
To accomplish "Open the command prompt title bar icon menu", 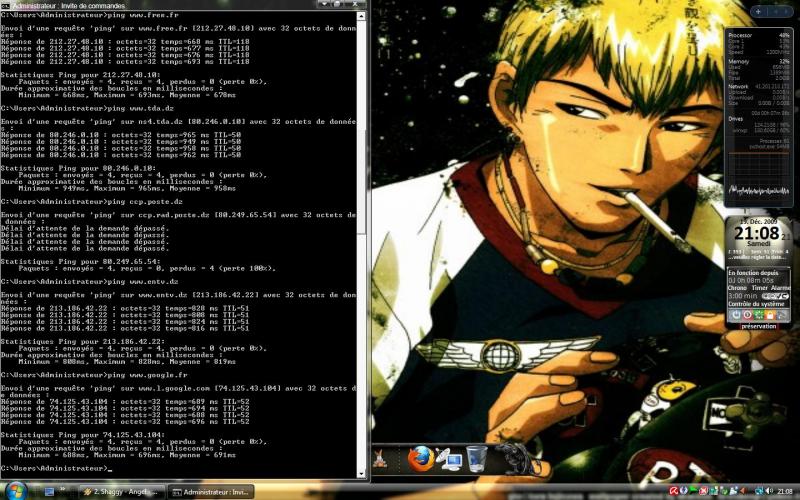I will click(x=6, y=5).
